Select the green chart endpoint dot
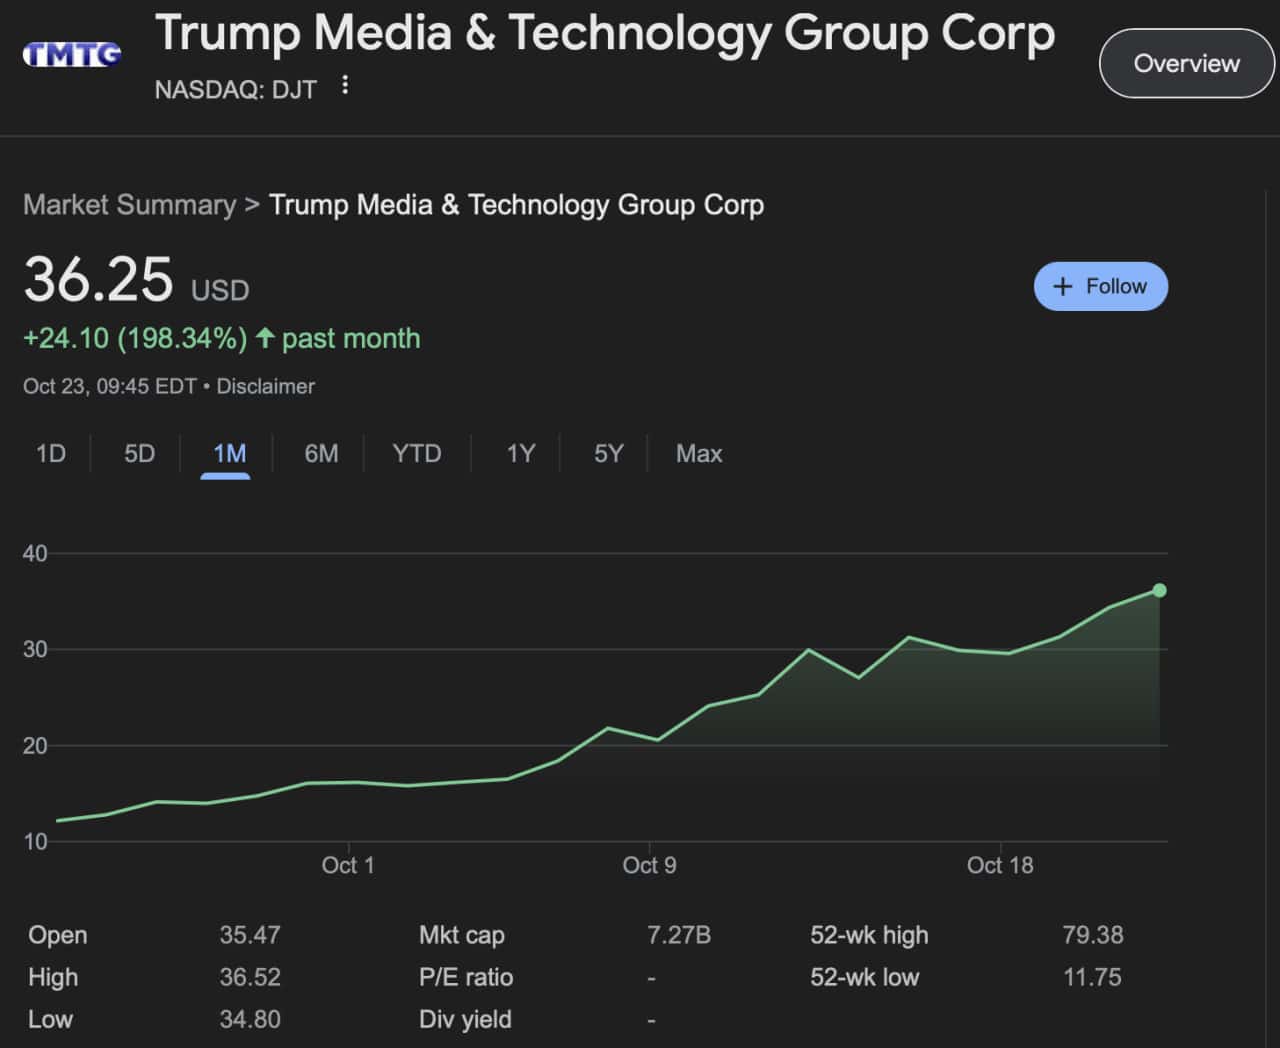1280x1048 pixels. (1158, 590)
